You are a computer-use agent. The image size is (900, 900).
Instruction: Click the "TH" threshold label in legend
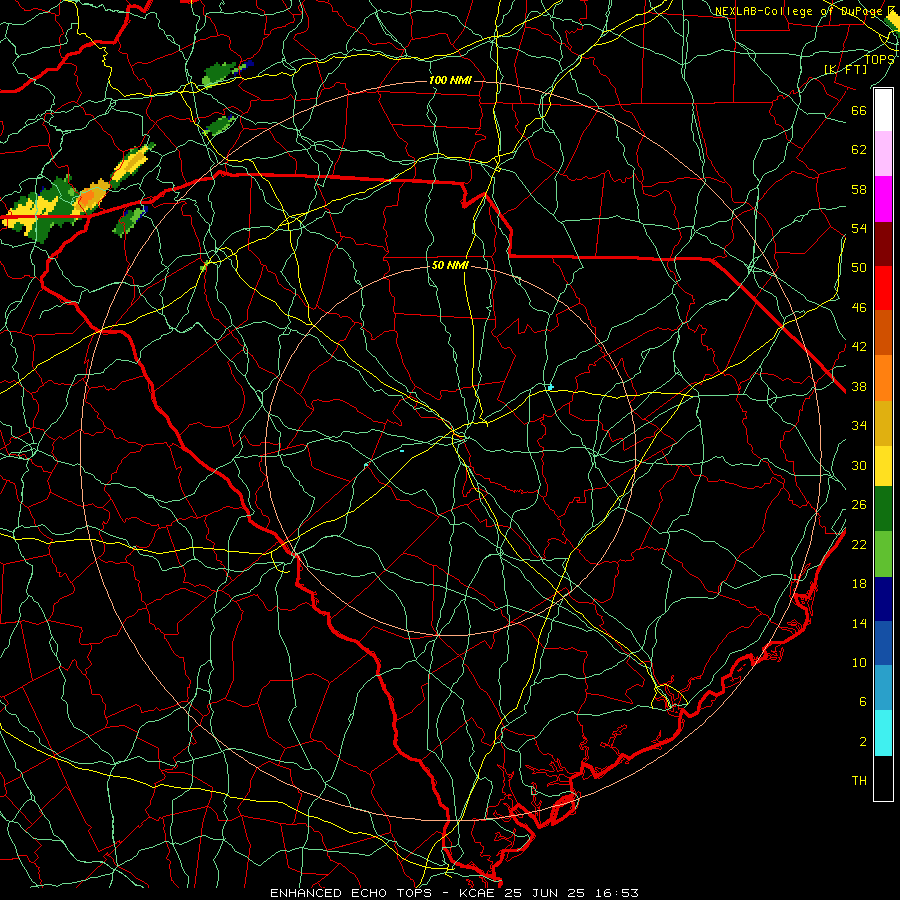[x=859, y=780]
